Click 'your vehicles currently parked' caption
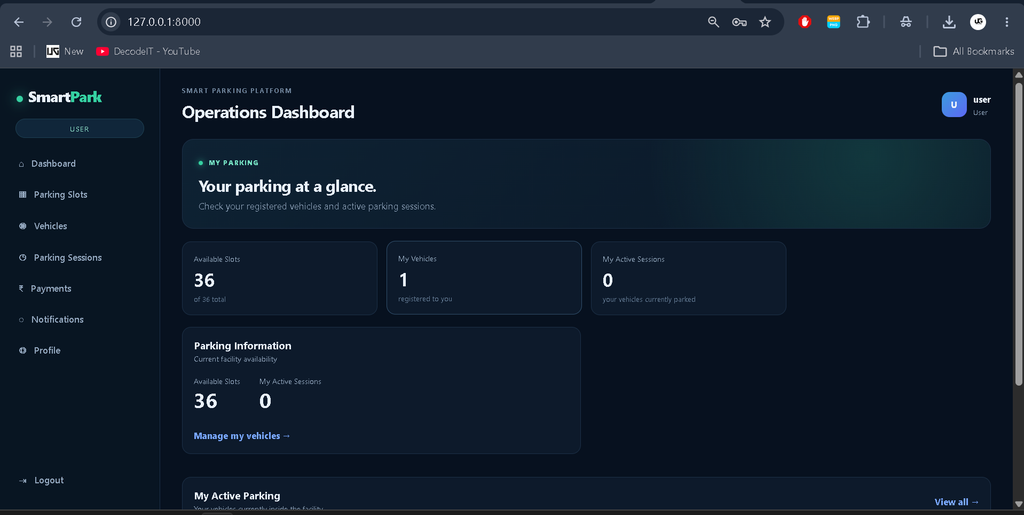Viewport: 1024px width, 515px height. [648, 300]
